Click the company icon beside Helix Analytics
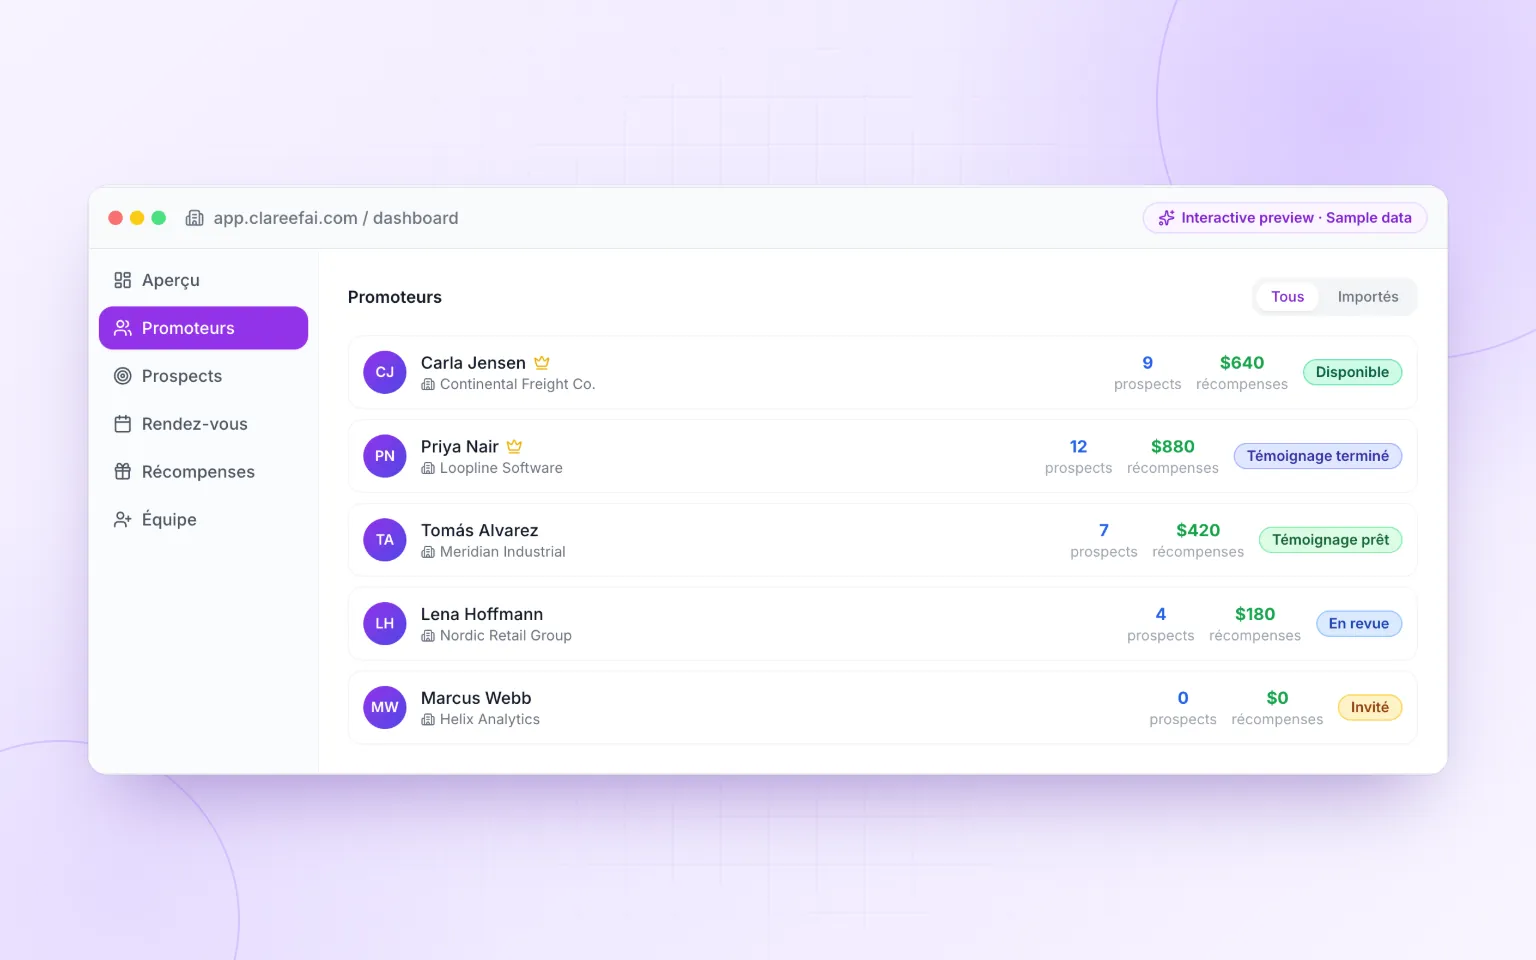This screenshot has height=960, width=1536. [x=428, y=720]
